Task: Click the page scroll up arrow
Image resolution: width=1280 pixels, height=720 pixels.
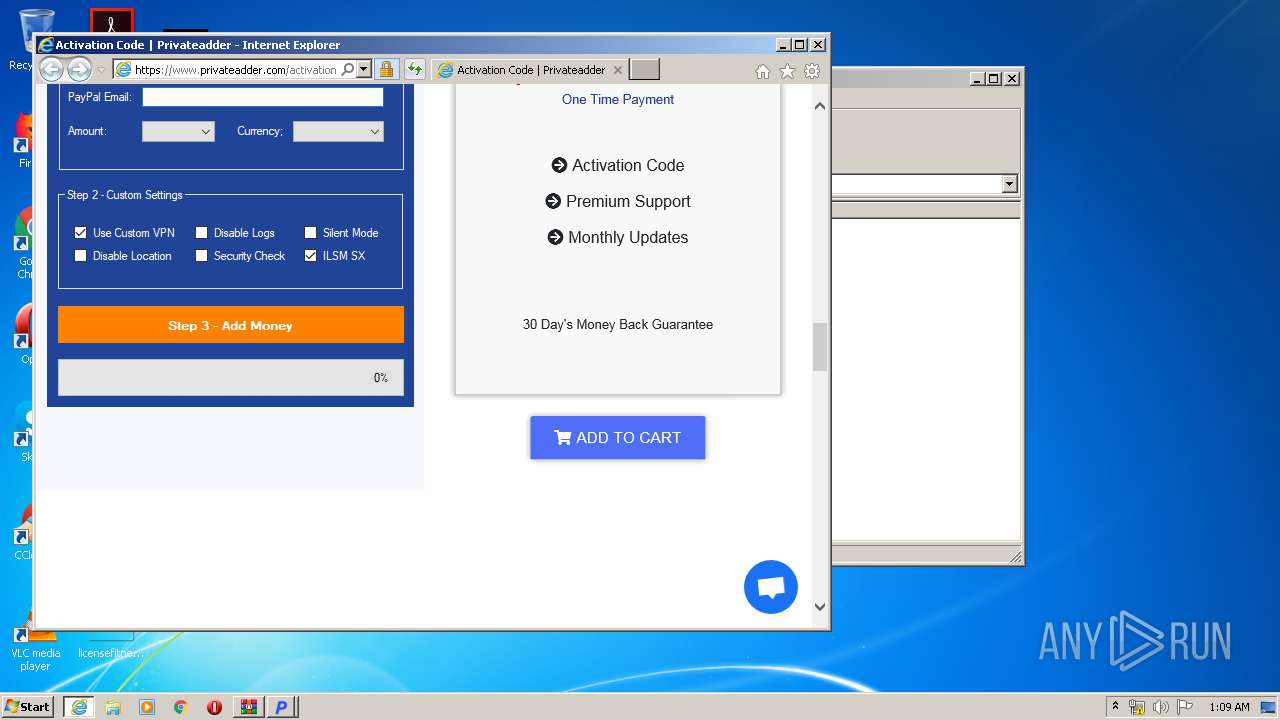Action: pos(820,105)
